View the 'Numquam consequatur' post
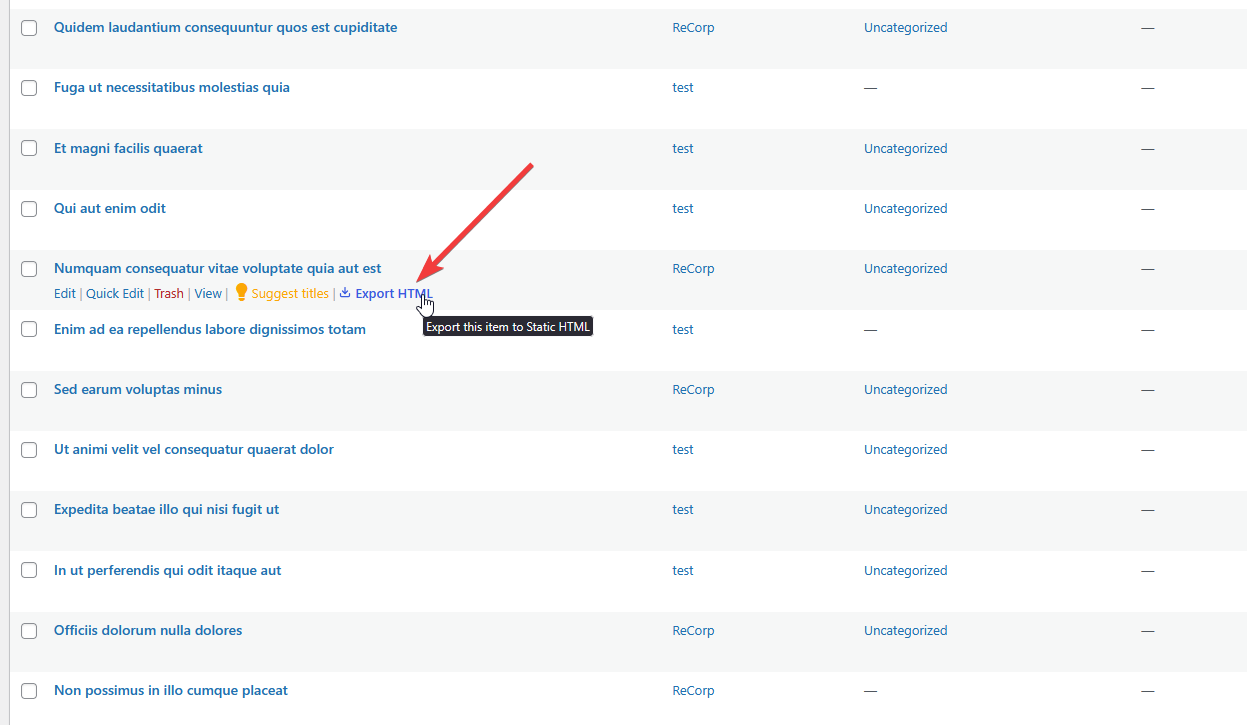The image size is (1247, 725). 207,293
